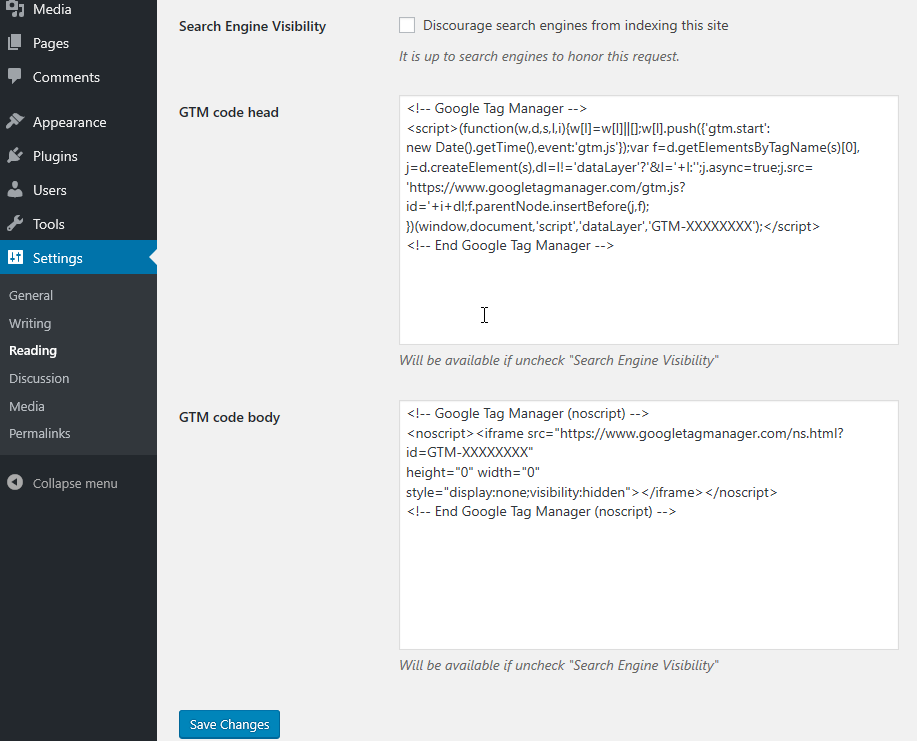Open the General settings submenu
This screenshot has height=741, width=917.
31,295
